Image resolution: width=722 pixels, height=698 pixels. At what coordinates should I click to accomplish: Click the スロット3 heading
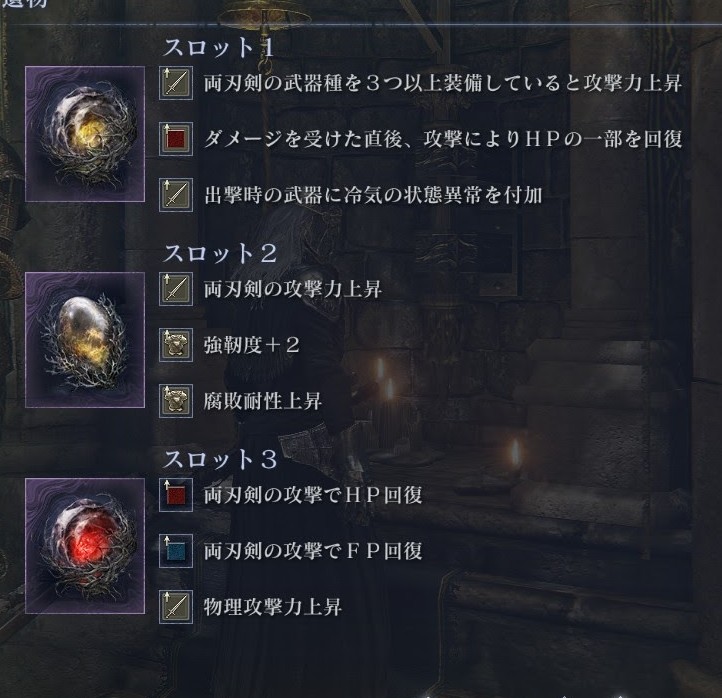220,460
